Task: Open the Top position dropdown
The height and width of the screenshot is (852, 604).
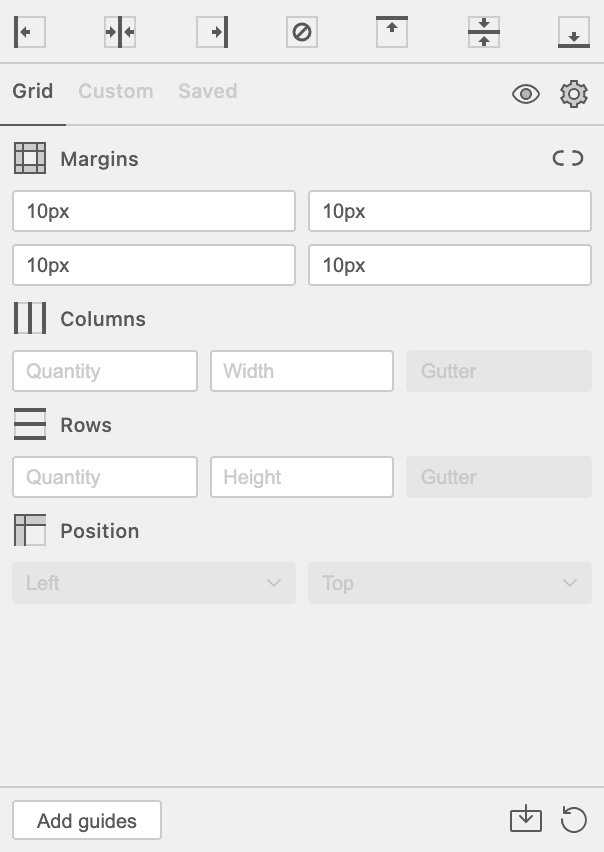Action: pos(450,583)
